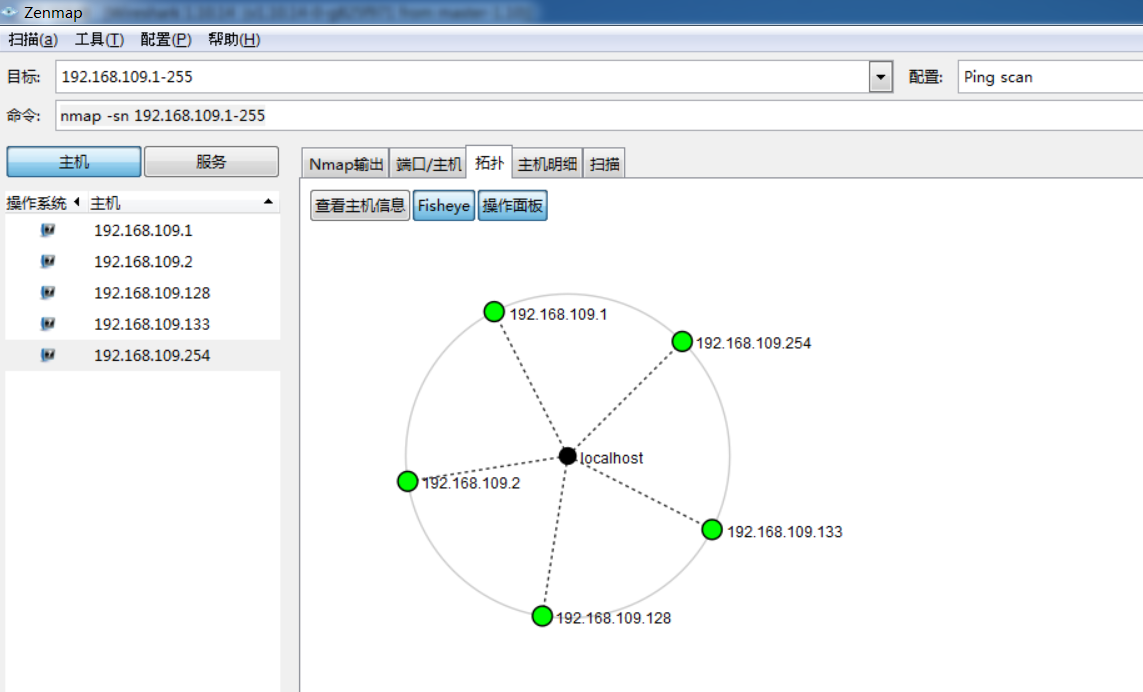This screenshot has height=692, width=1143.
Task: Click label 192.168.109.133 in topology map
Action: (x=785, y=532)
